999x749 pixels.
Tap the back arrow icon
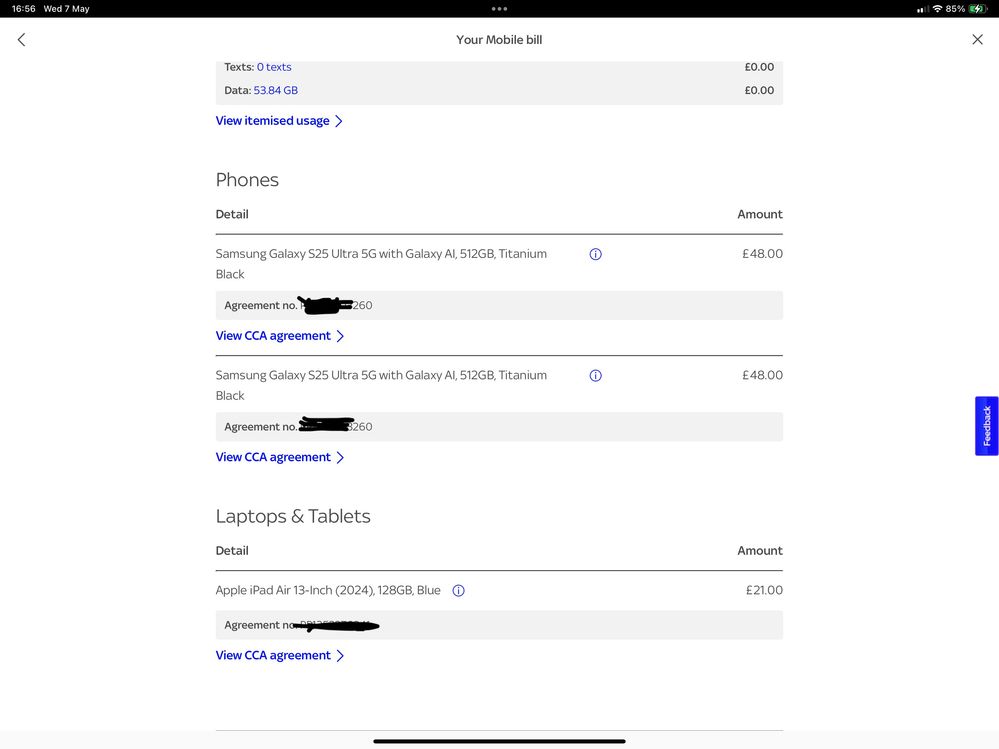tap(21, 40)
